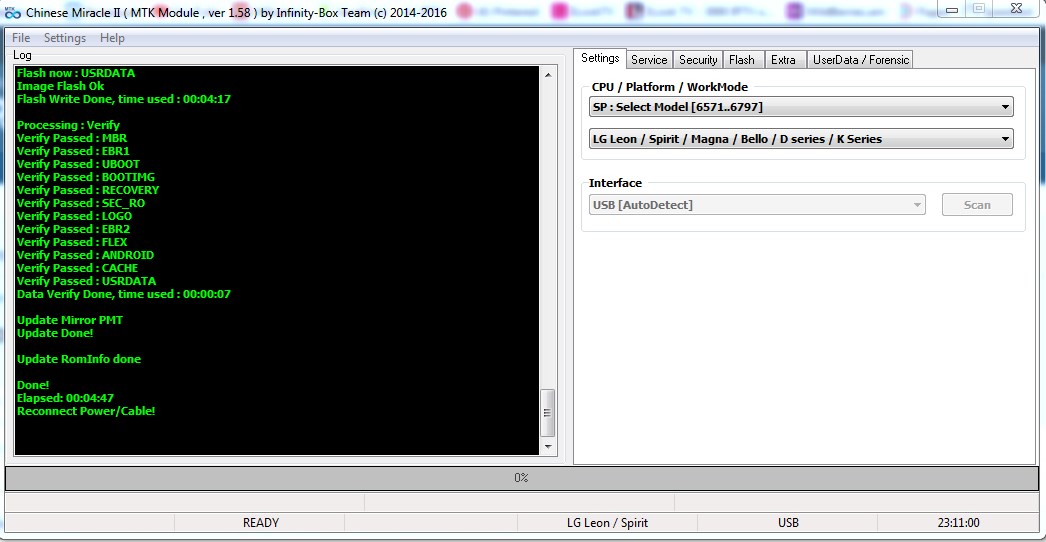Viewport: 1046px width, 542px height.
Task: Go to the UserData / Forensic tab
Action: point(860,60)
